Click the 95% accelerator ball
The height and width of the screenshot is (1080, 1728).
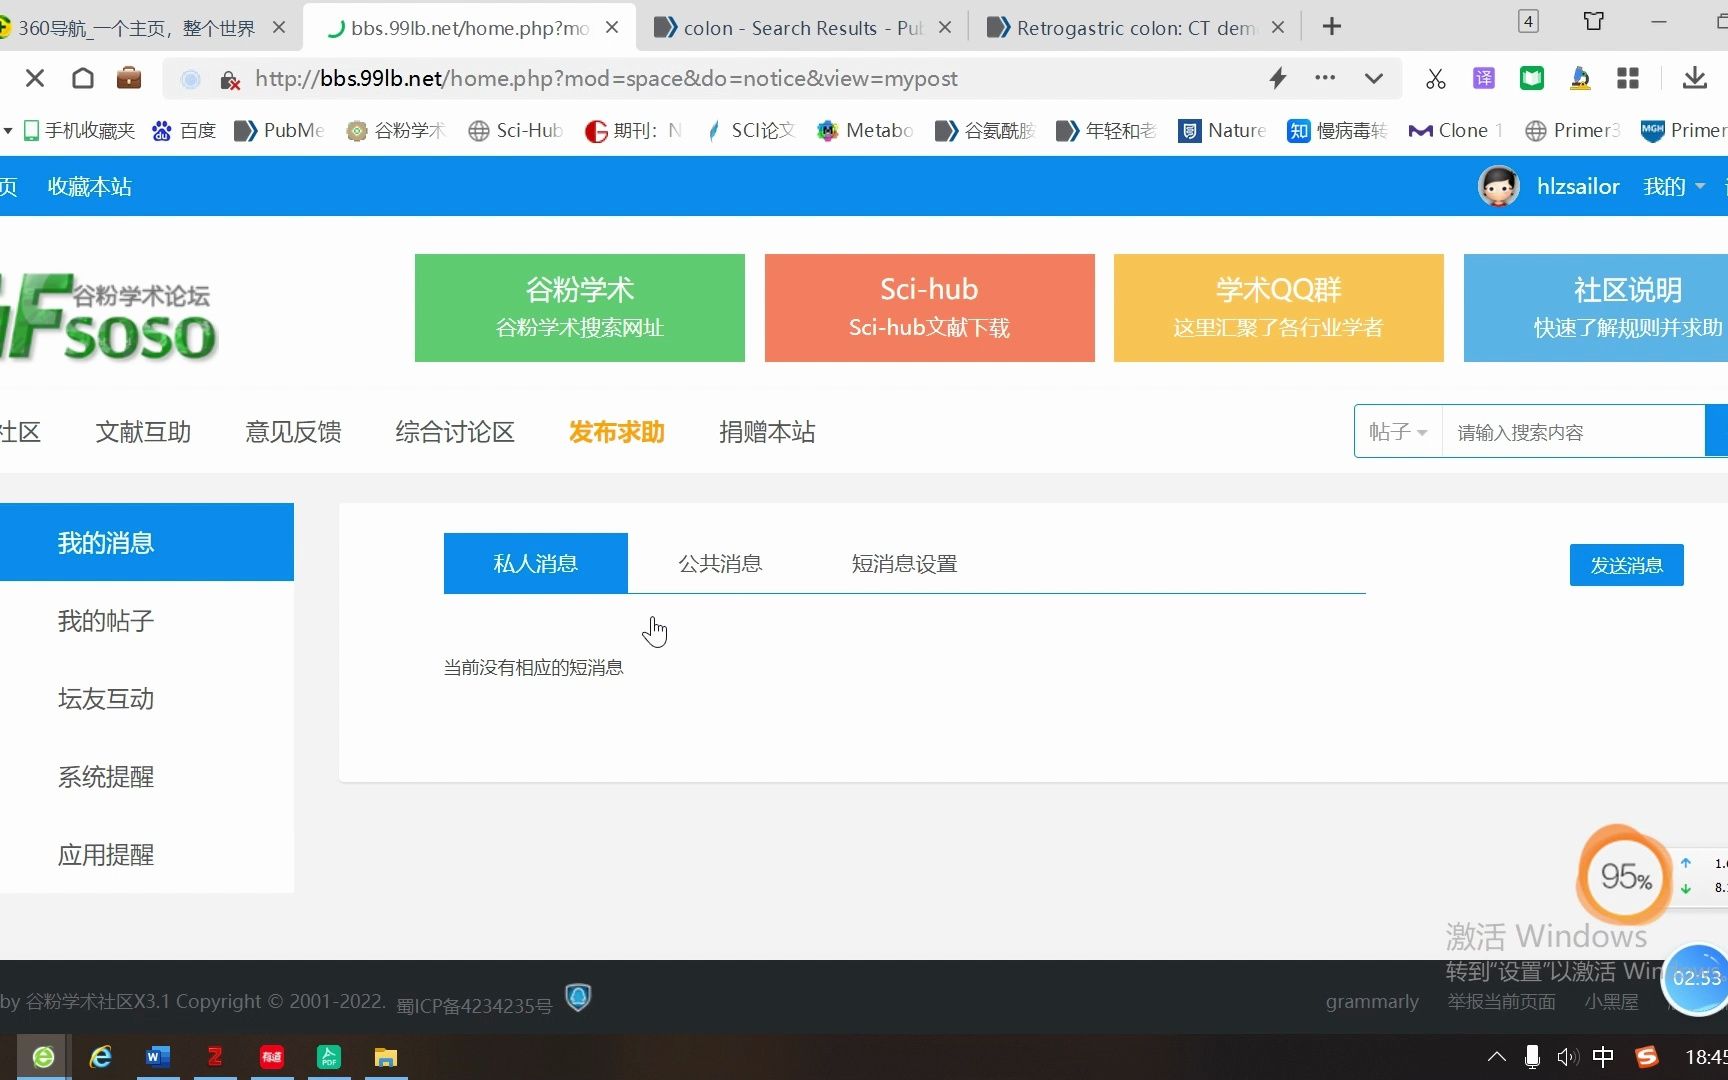pyautogui.click(x=1625, y=877)
